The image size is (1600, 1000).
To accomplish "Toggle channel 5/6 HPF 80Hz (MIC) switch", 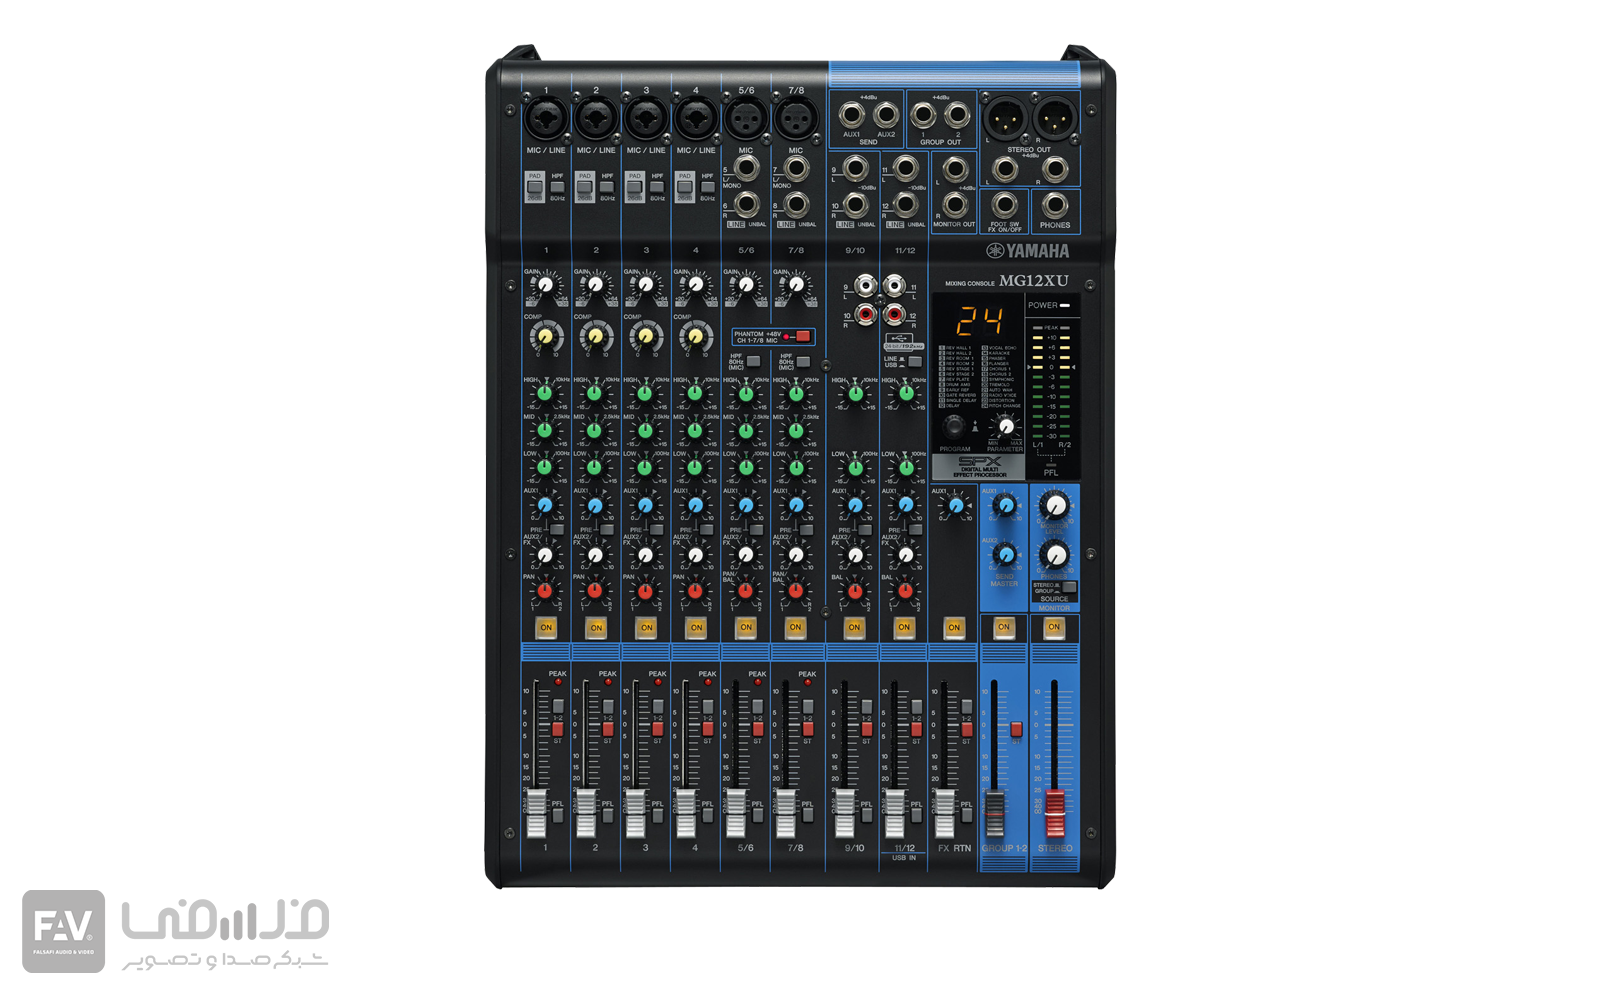I will click(753, 361).
